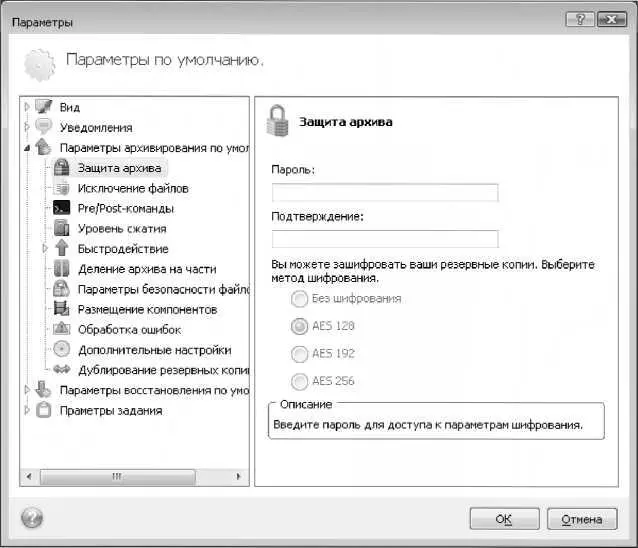The image size is (638, 548).
Task: Select the Без шифрования radio option
Action: [x=298, y=298]
